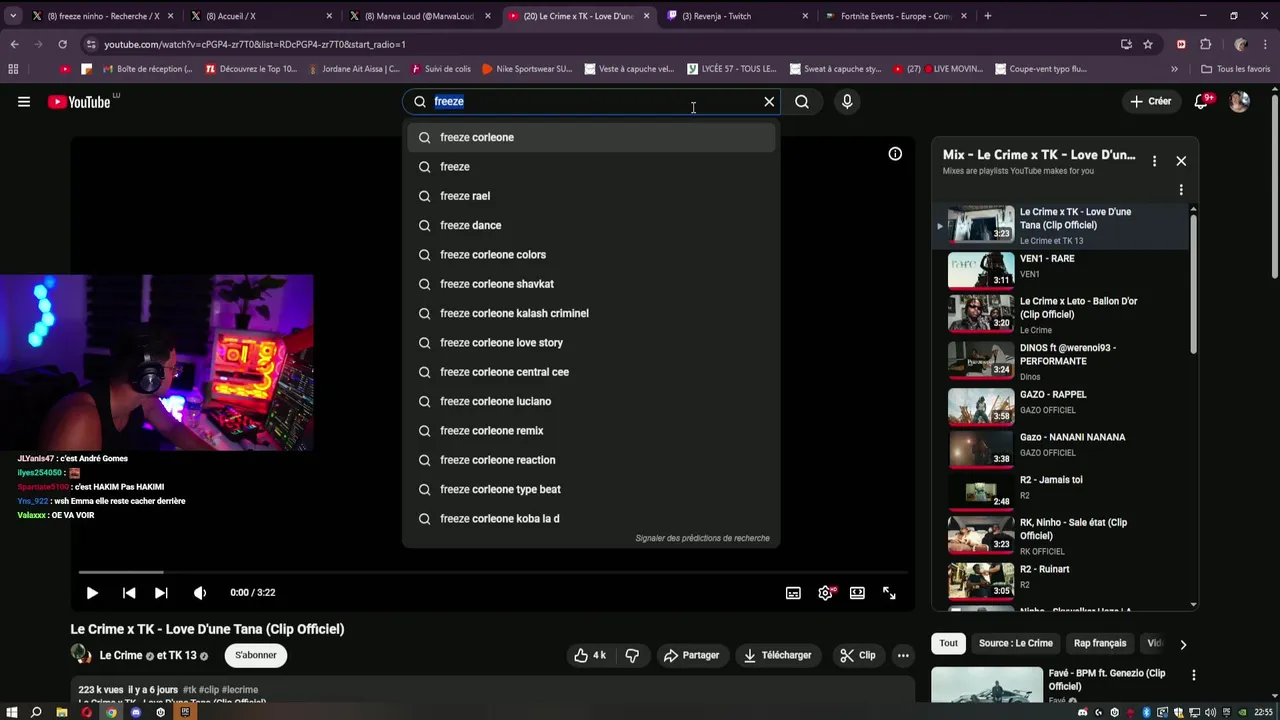Viewport: 1280px width, 720px height.
Task: Go to YouTube home via logo
Action: 80,101
